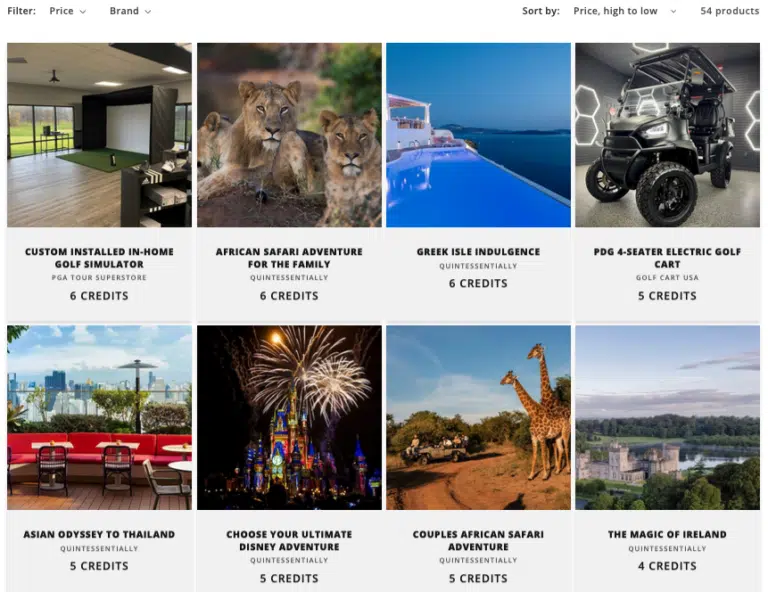This screenshot has height=592, width=768.
Task: Click the sort dropdown chevron arrow
Action: coord(673,12)
